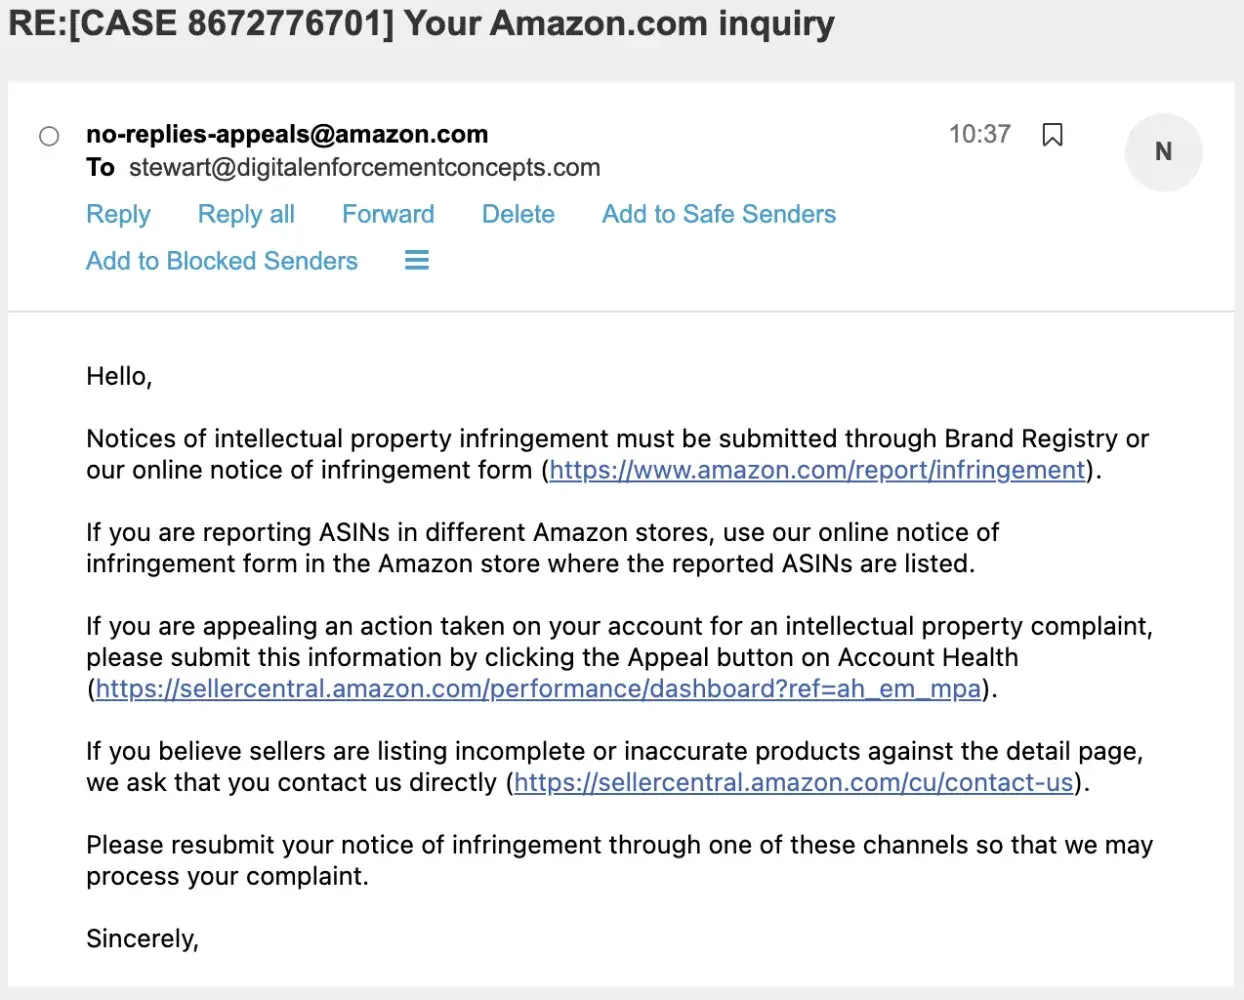Image resolution: width=1244 pixels, height=1000 pixels.
Task: Delete this message
Action: tap(518, 214)
